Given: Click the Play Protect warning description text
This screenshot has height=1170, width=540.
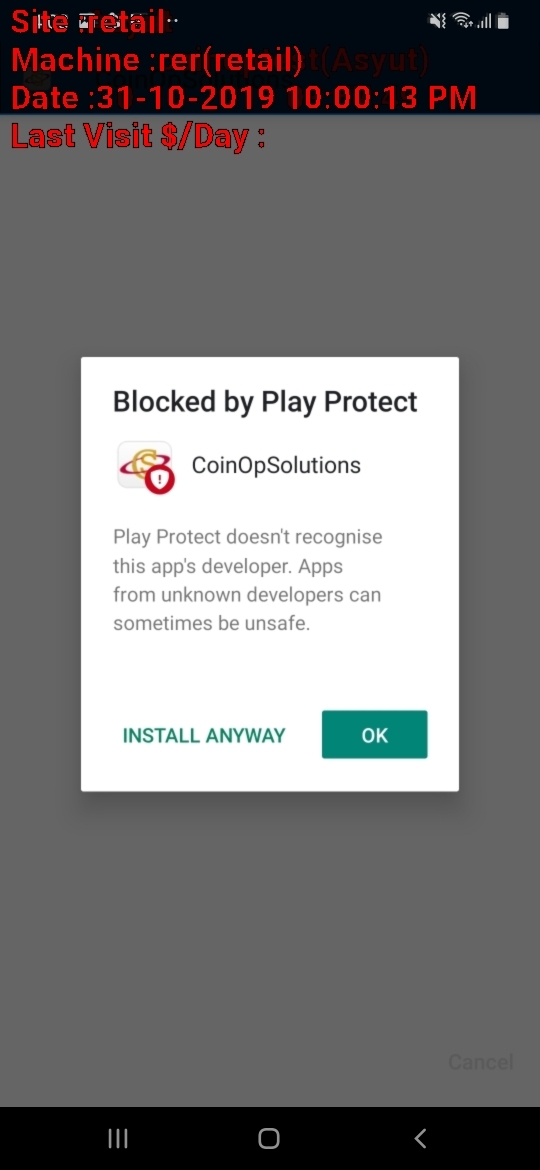Looking at the screenshot, I should 248,581.
